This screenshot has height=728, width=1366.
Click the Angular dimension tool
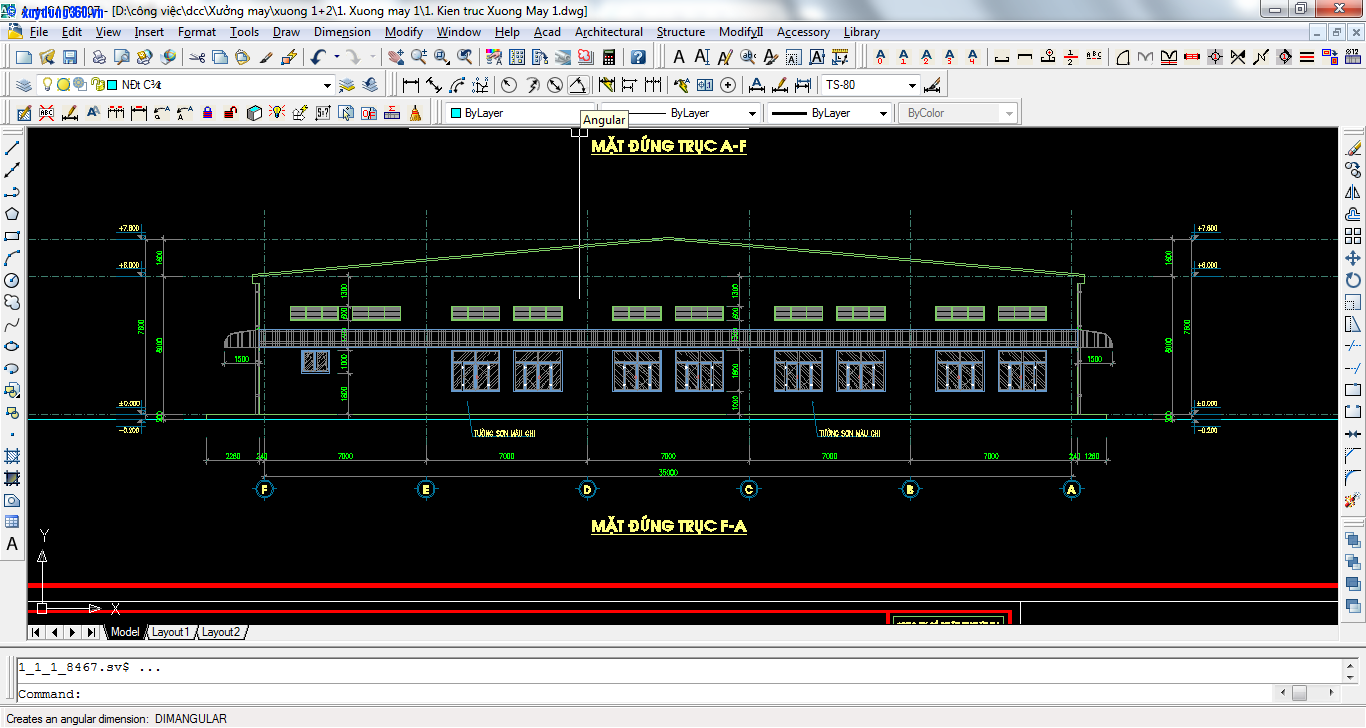(x=578, y=85)
